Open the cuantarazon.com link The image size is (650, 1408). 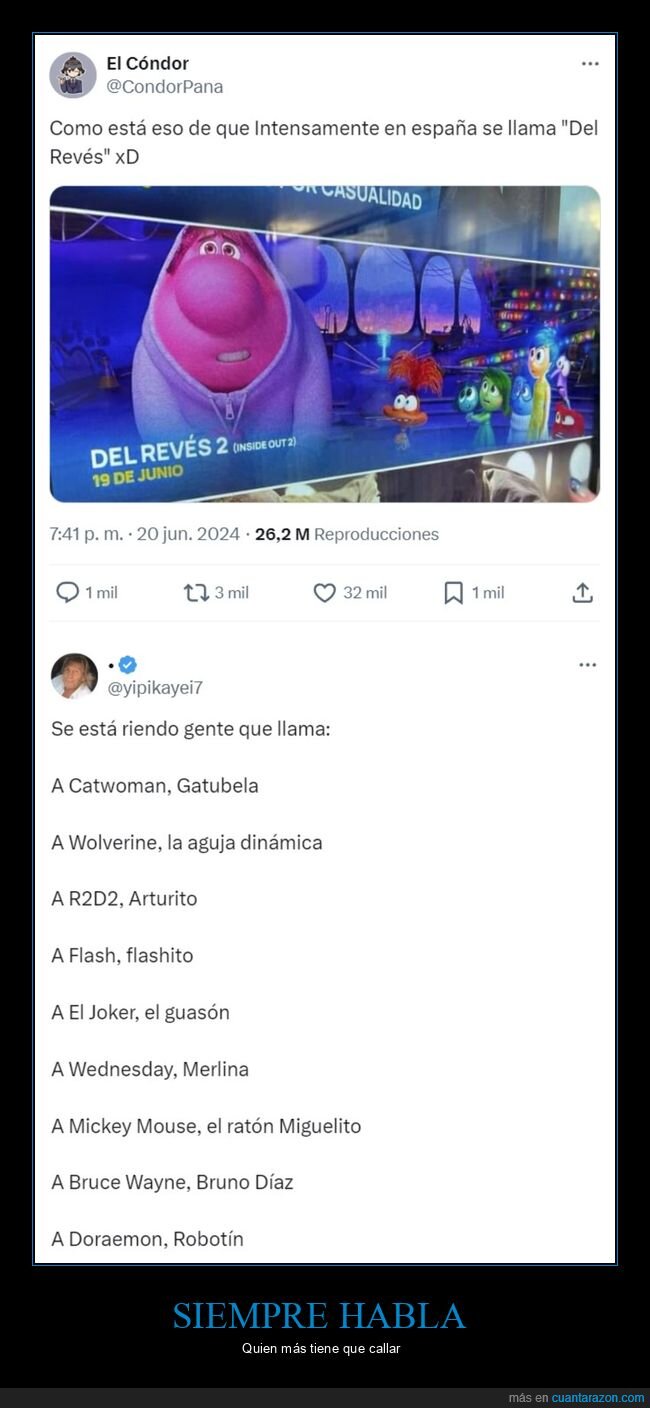pos(597,1397)
